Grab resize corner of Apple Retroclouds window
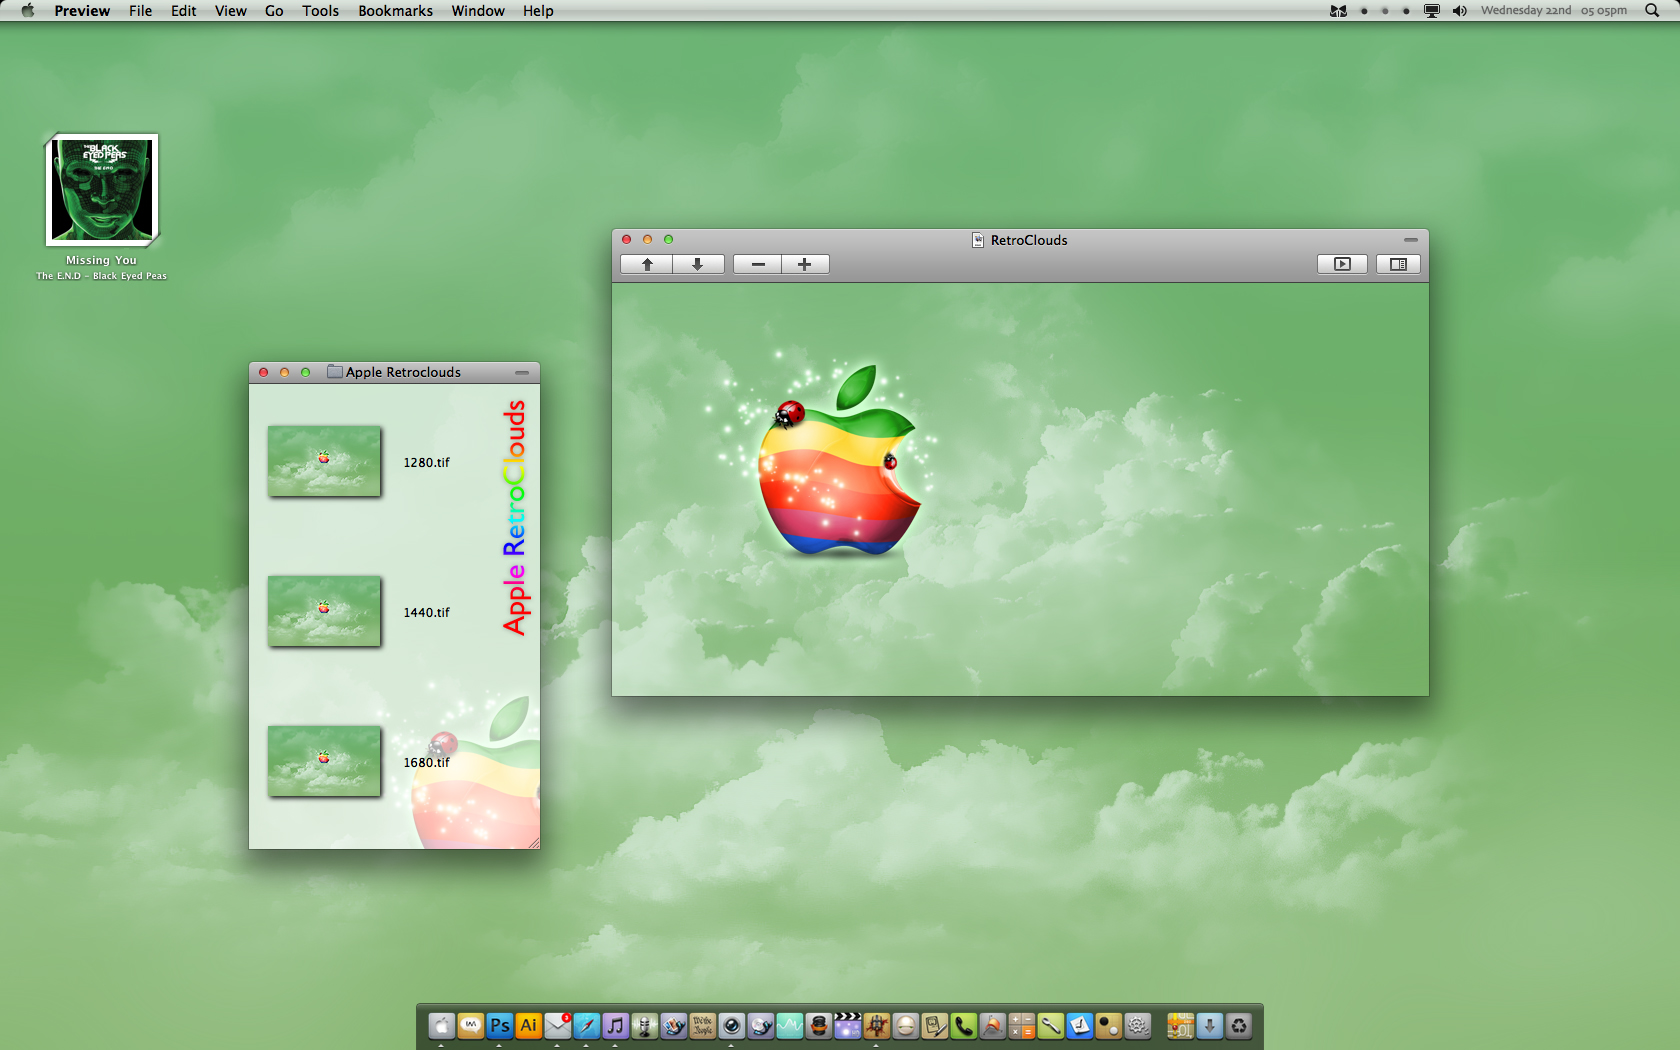This screenshot has height=1050, width=1680. (x=534, y=843)
